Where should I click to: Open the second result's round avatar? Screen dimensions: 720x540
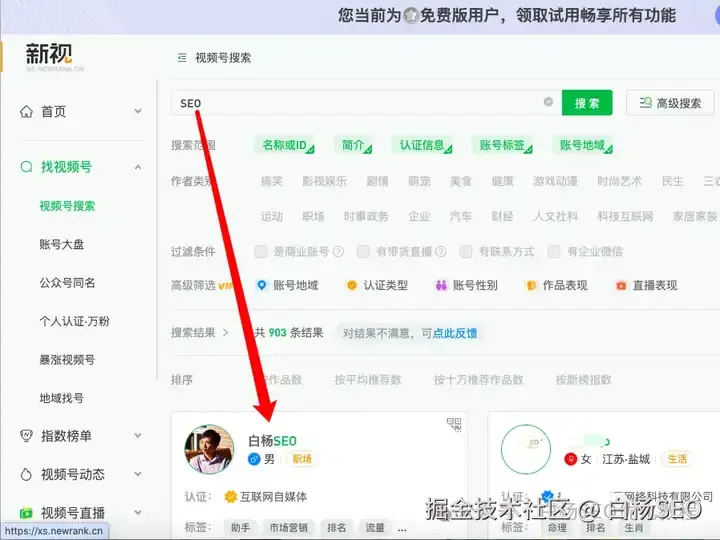point(526,450)
